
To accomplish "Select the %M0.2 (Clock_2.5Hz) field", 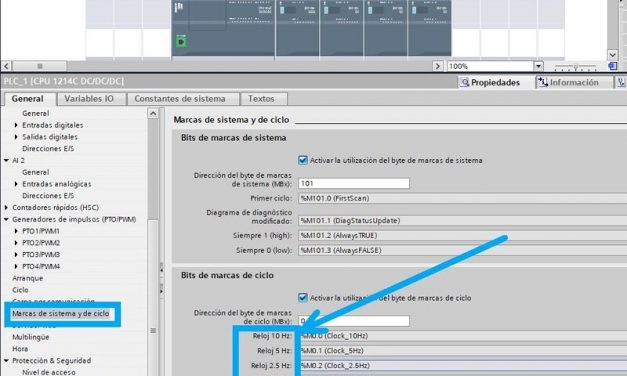I will 463,366.
